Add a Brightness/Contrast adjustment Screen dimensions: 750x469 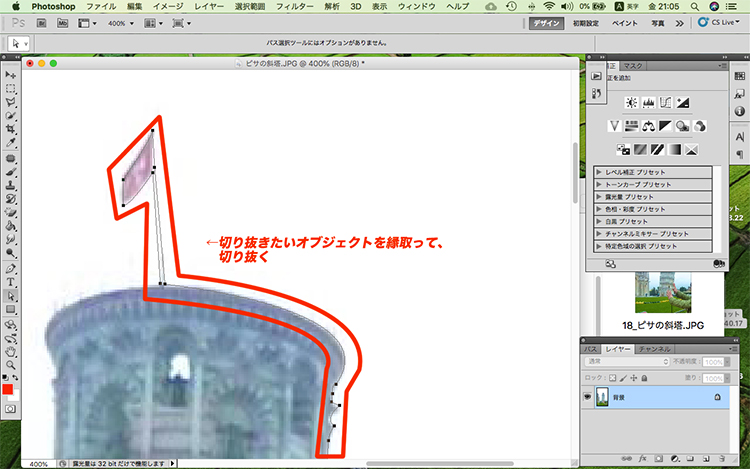(x=631, y=102)
